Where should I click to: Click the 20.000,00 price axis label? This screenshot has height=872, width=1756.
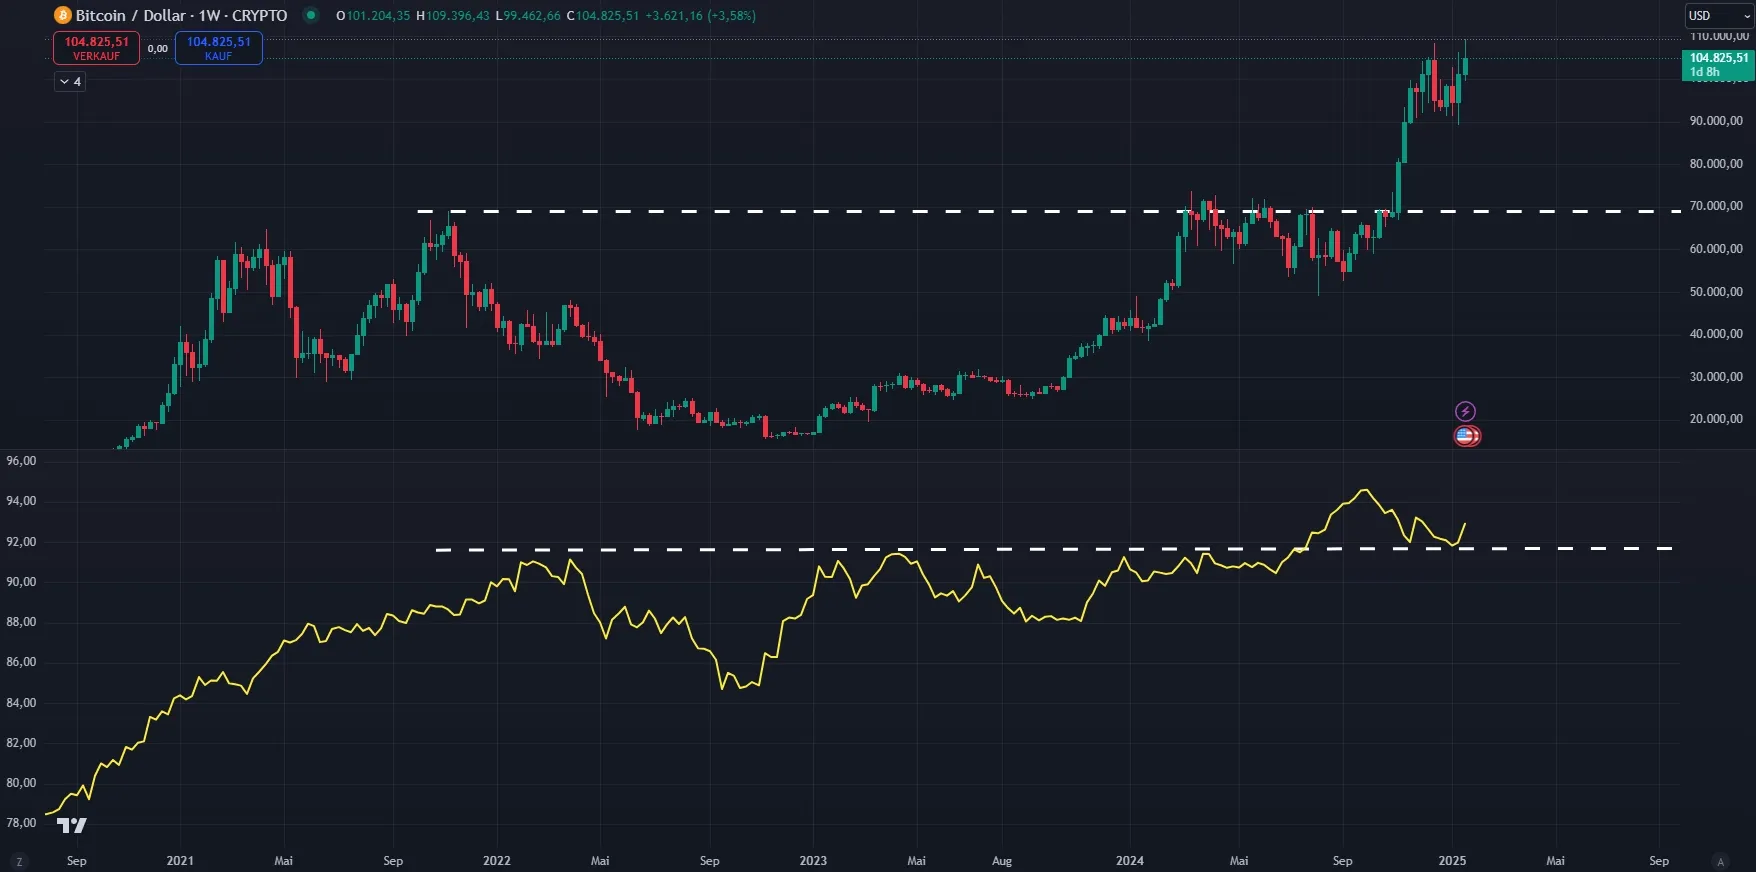1716,419
